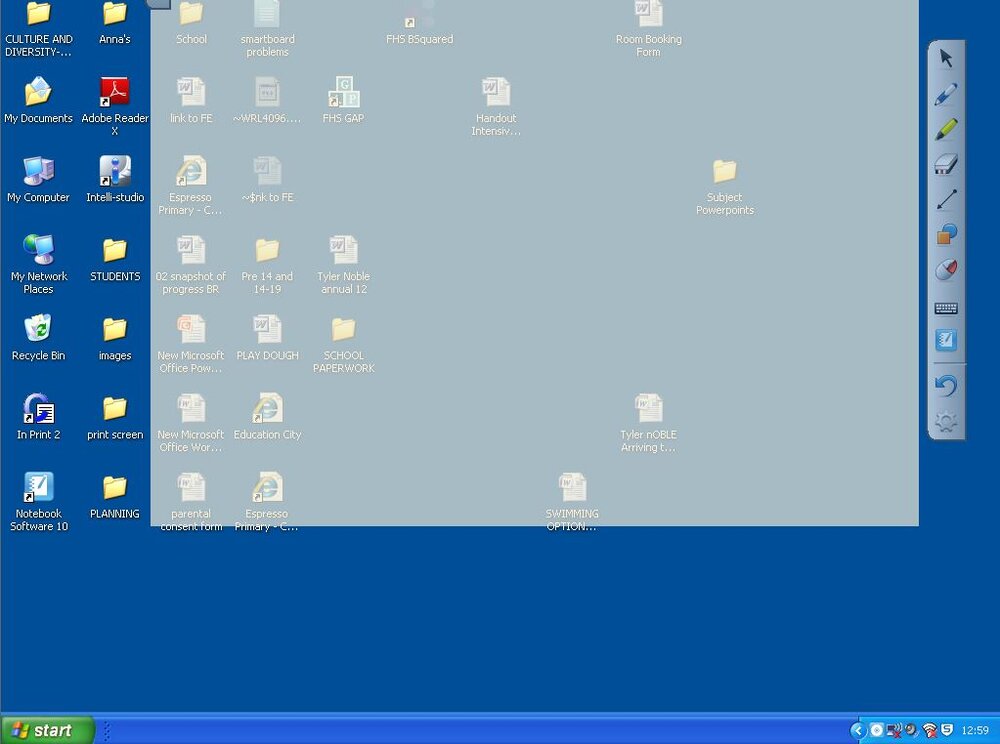Click the undo arrow in toolbar
The height and width of the screenshot is (744, 1000).
(x=946, y=386)
